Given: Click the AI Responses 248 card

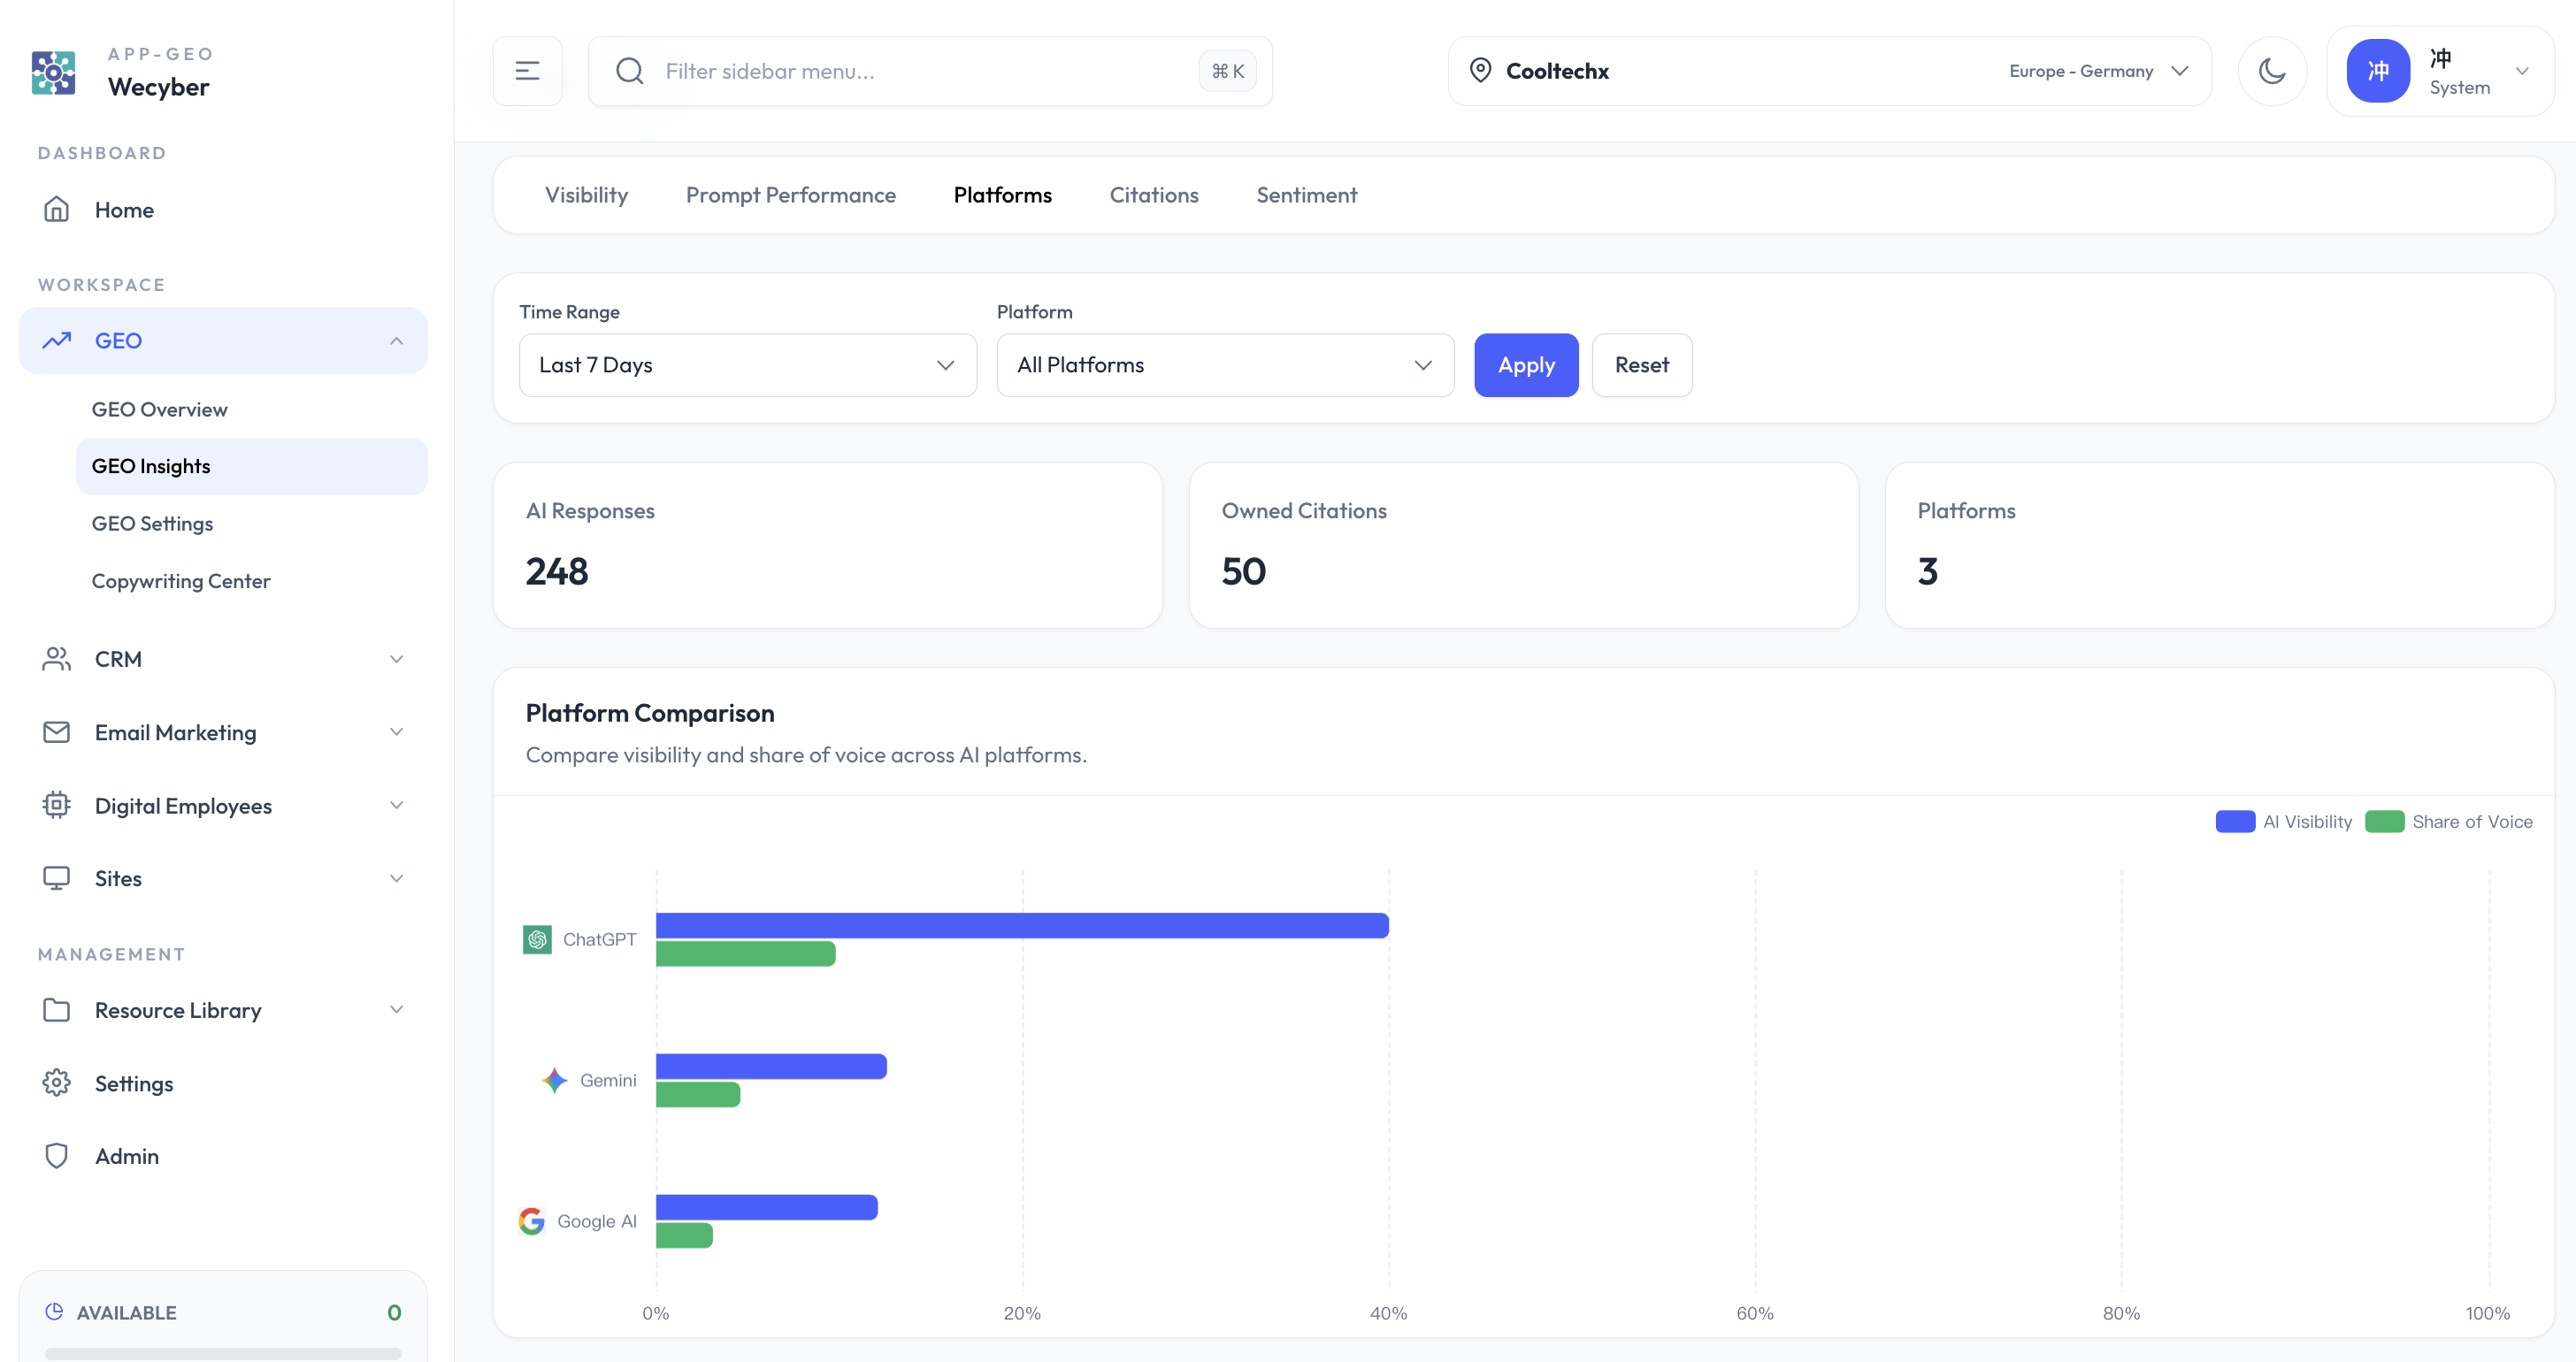Looking at the screenshot, I should tap(827, 545).
